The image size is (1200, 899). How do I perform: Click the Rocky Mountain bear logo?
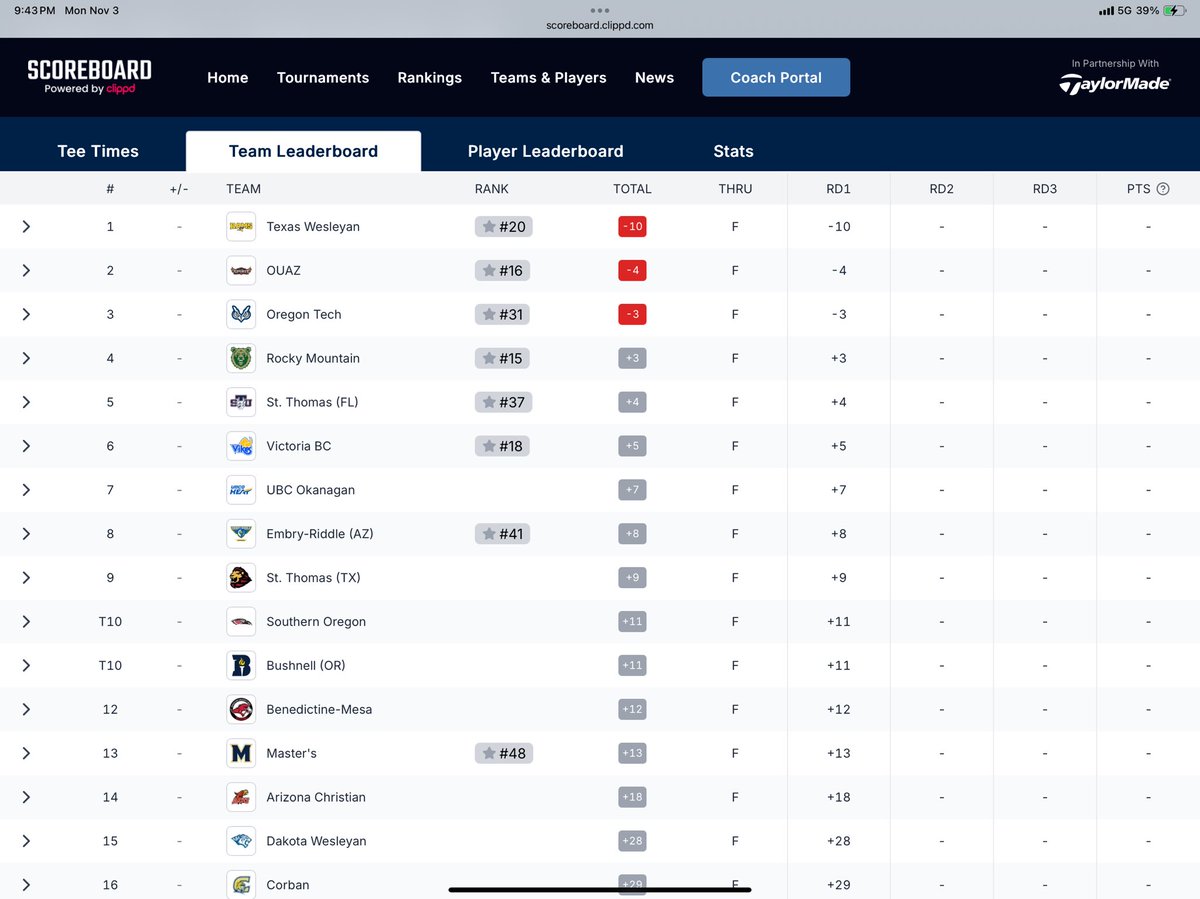click(x=241, y=359)
